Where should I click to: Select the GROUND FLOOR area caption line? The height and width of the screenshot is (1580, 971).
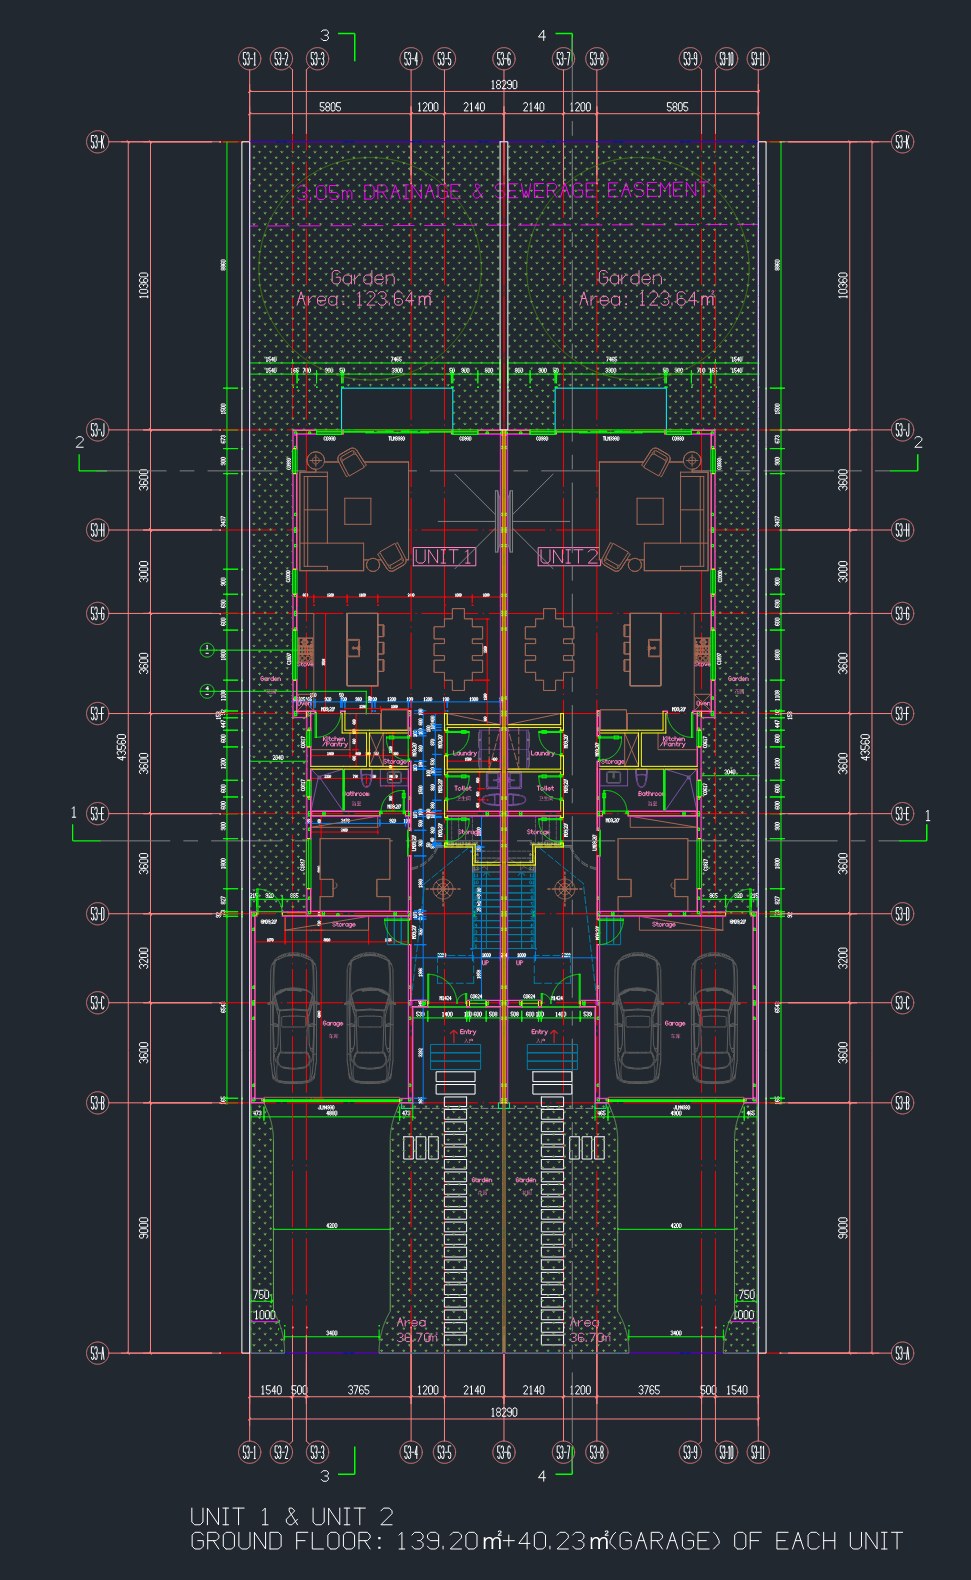[546, 1541]
